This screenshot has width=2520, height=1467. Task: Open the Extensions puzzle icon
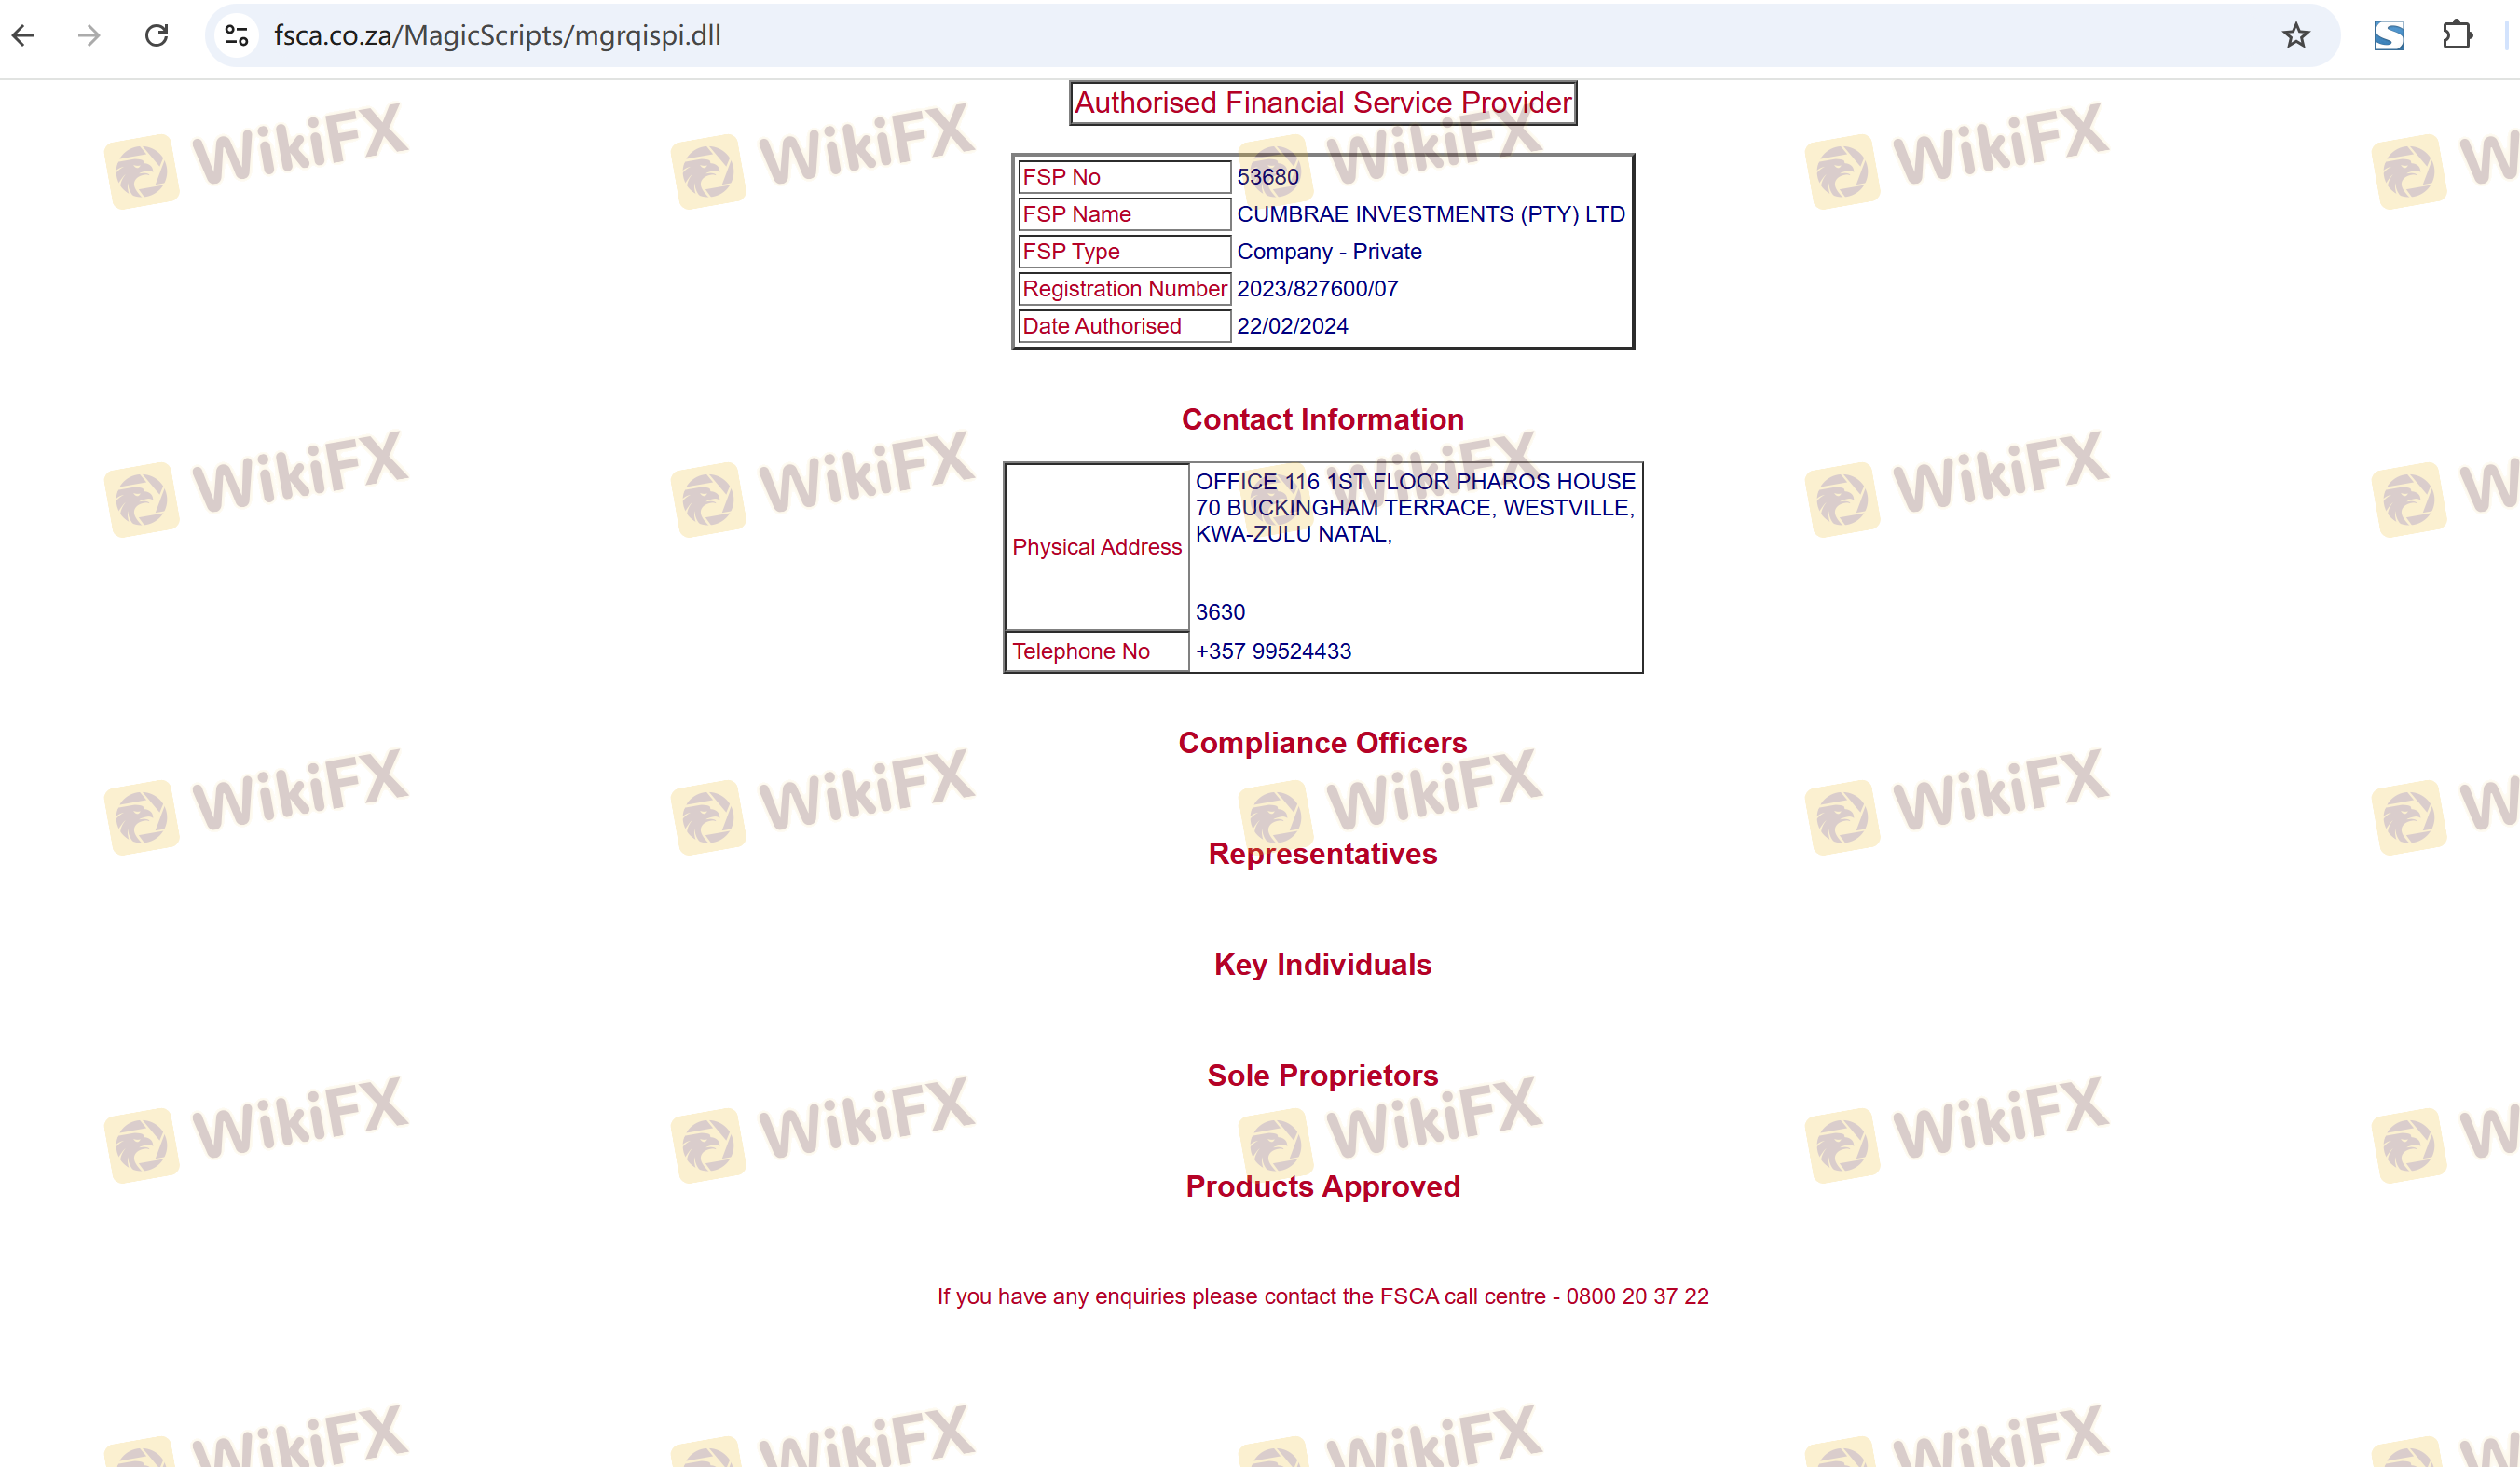(2457, 36)
